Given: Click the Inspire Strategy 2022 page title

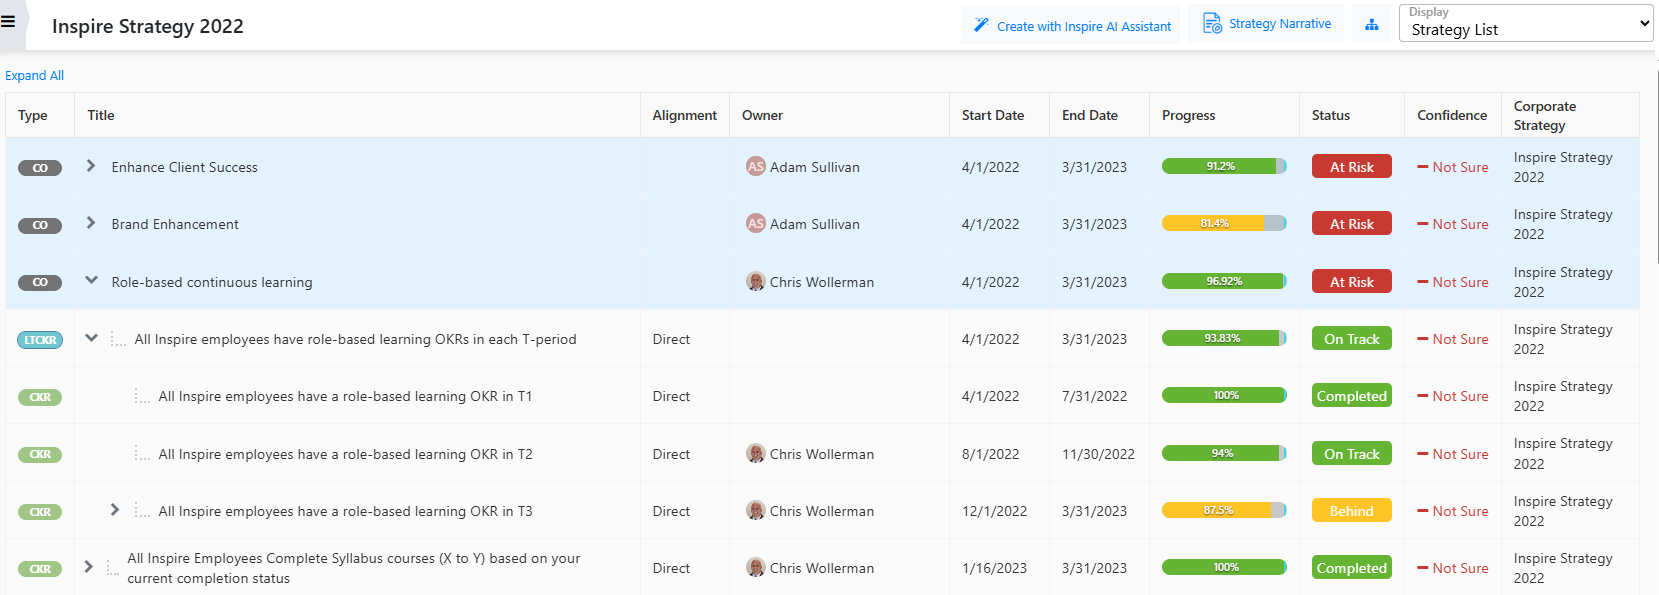Looking at the screenshot, I should [x=148, y=27].
